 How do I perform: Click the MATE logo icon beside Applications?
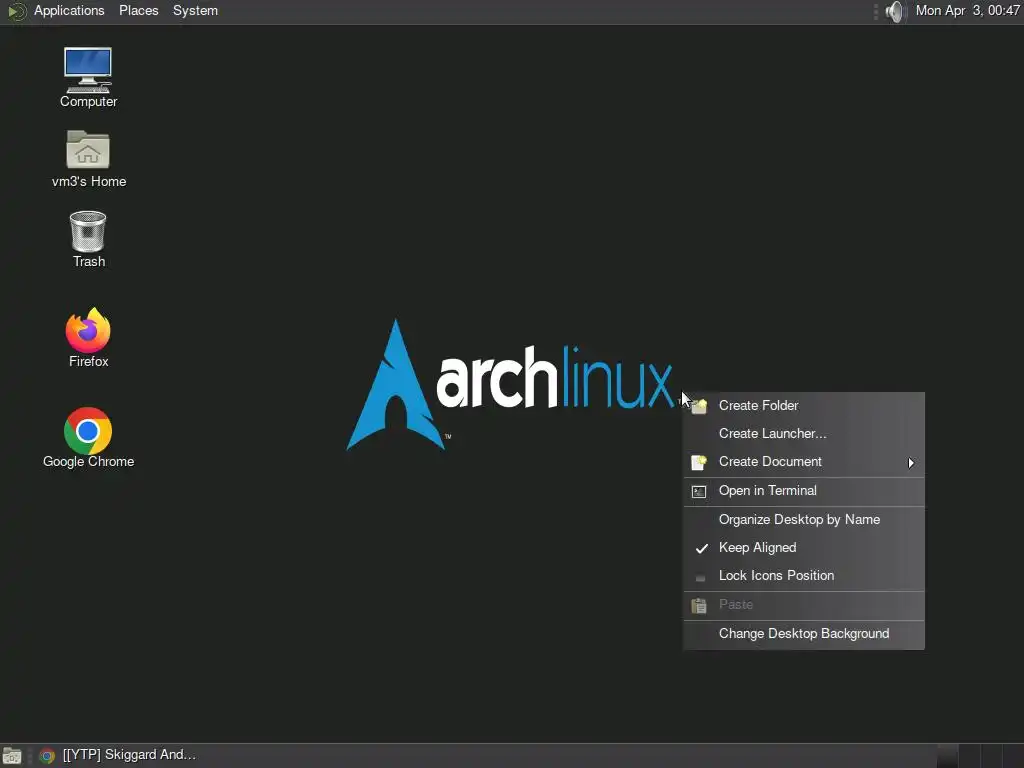coord(16,11)
